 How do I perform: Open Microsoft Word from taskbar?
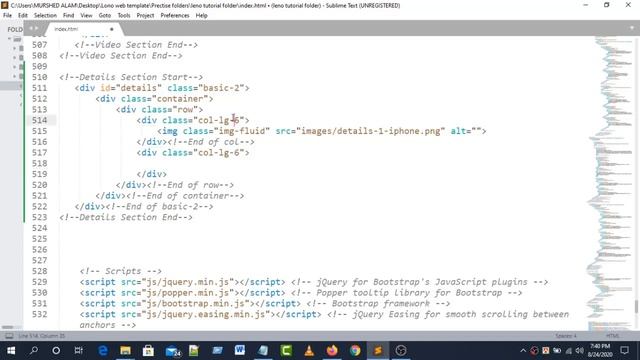(240, 351)
